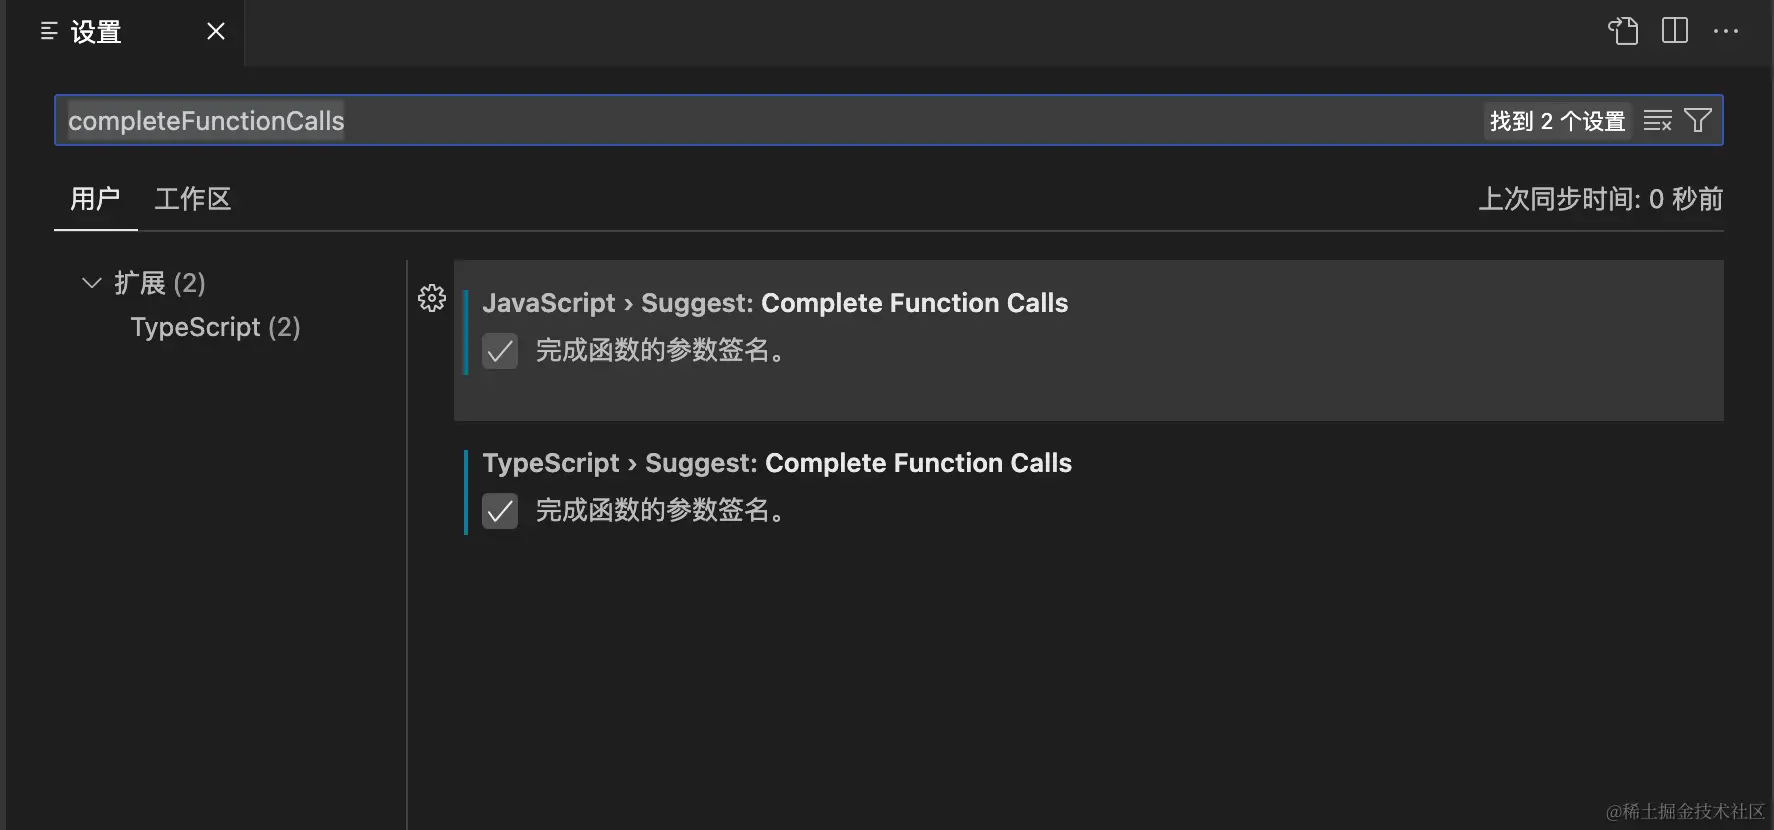Select the 扩展 (2) tree entry
Screen dimensions: 1774x830
[x=160, y=283]
